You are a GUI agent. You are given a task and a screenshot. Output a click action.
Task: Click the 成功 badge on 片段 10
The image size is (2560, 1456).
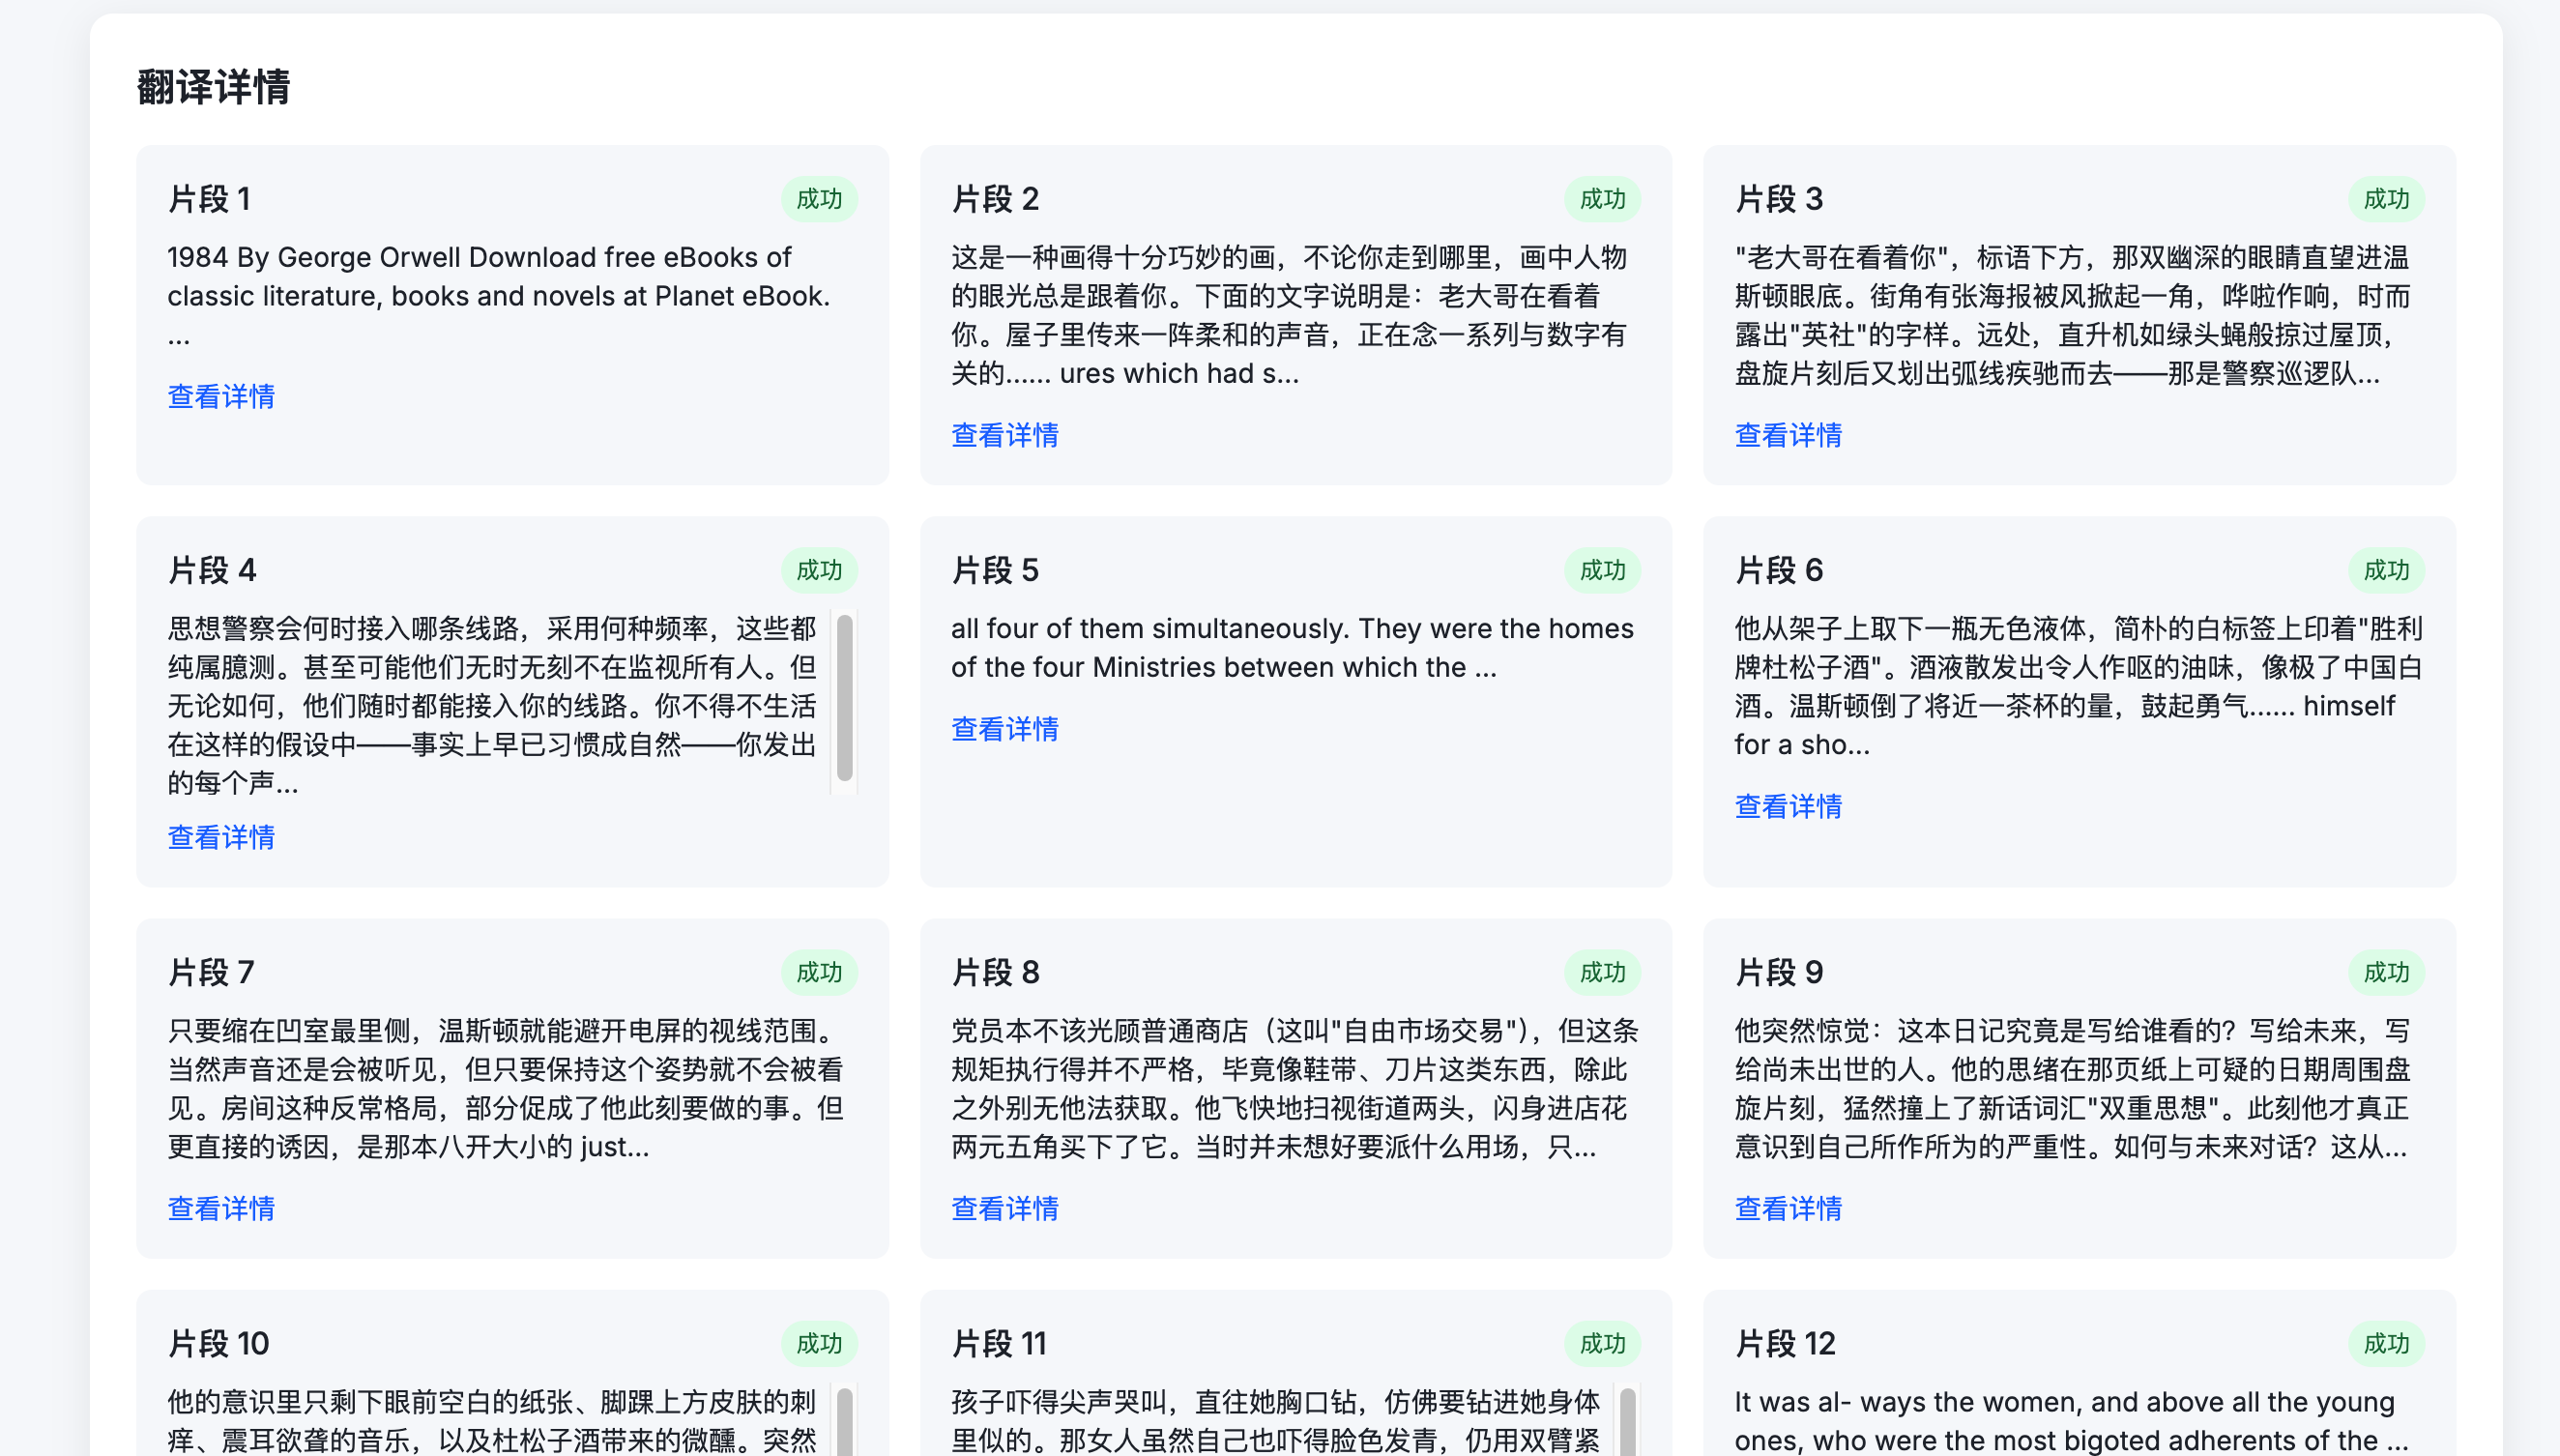click(x=819, y=1343)
